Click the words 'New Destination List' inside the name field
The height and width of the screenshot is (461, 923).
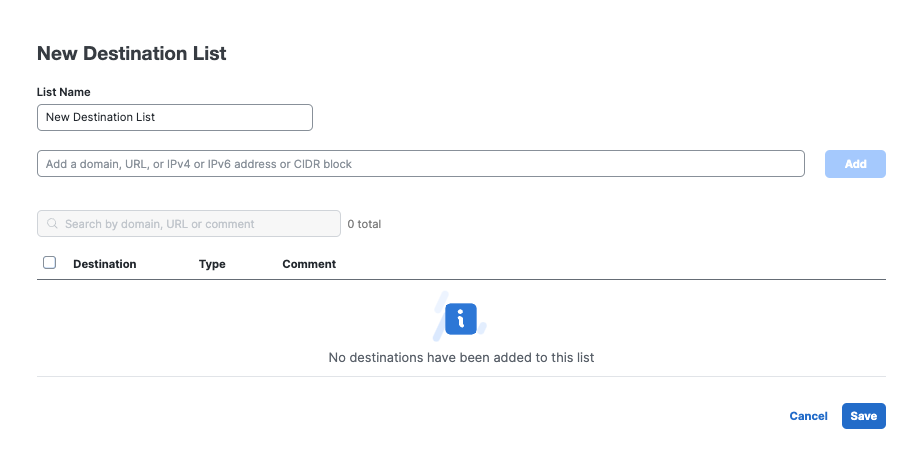pyautogui.click(x=100, y=117)
